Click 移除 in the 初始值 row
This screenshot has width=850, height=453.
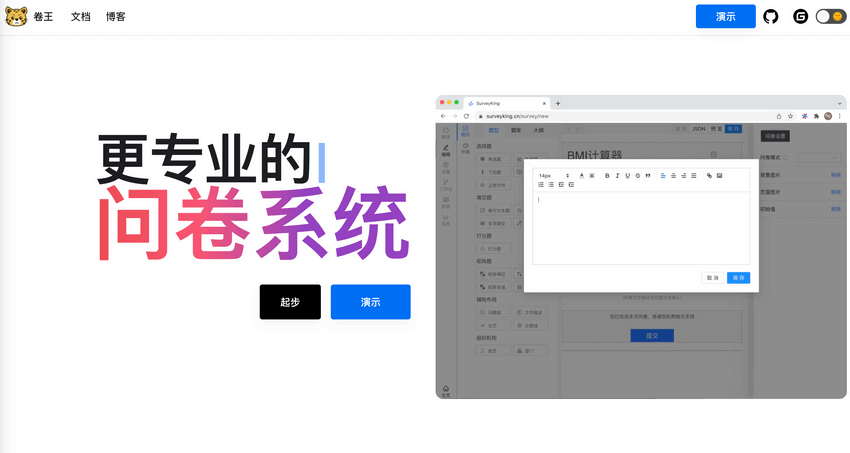click(836, 209)
